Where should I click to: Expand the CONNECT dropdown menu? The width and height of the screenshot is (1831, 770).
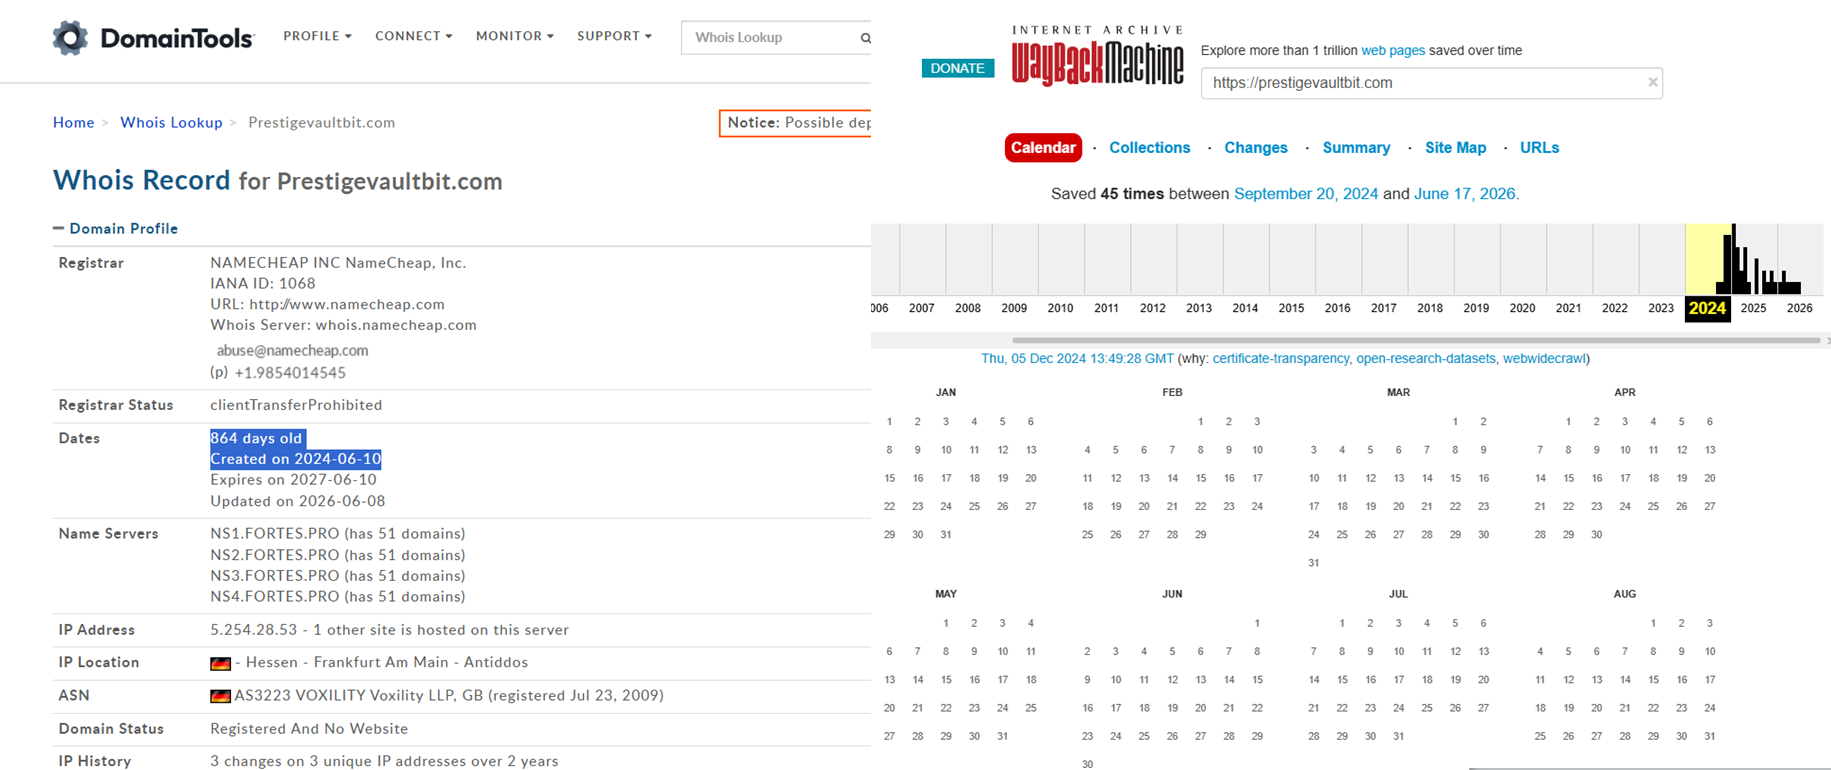(413, 36)
